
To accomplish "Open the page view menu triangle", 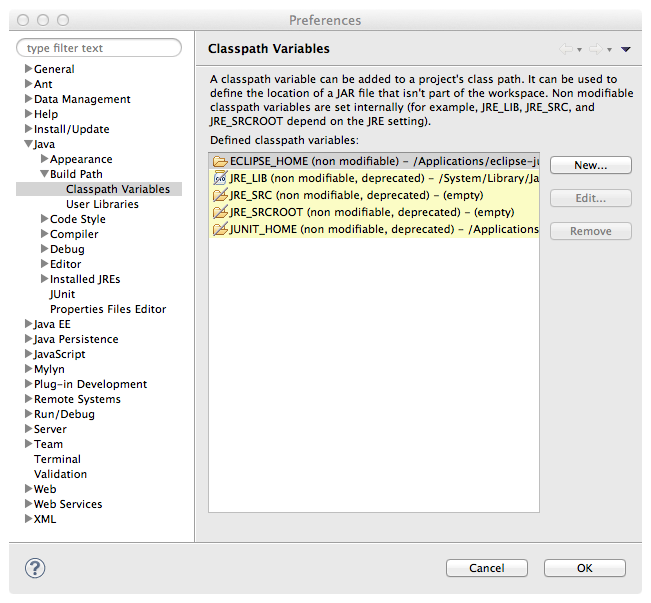I will coord(626,49).
